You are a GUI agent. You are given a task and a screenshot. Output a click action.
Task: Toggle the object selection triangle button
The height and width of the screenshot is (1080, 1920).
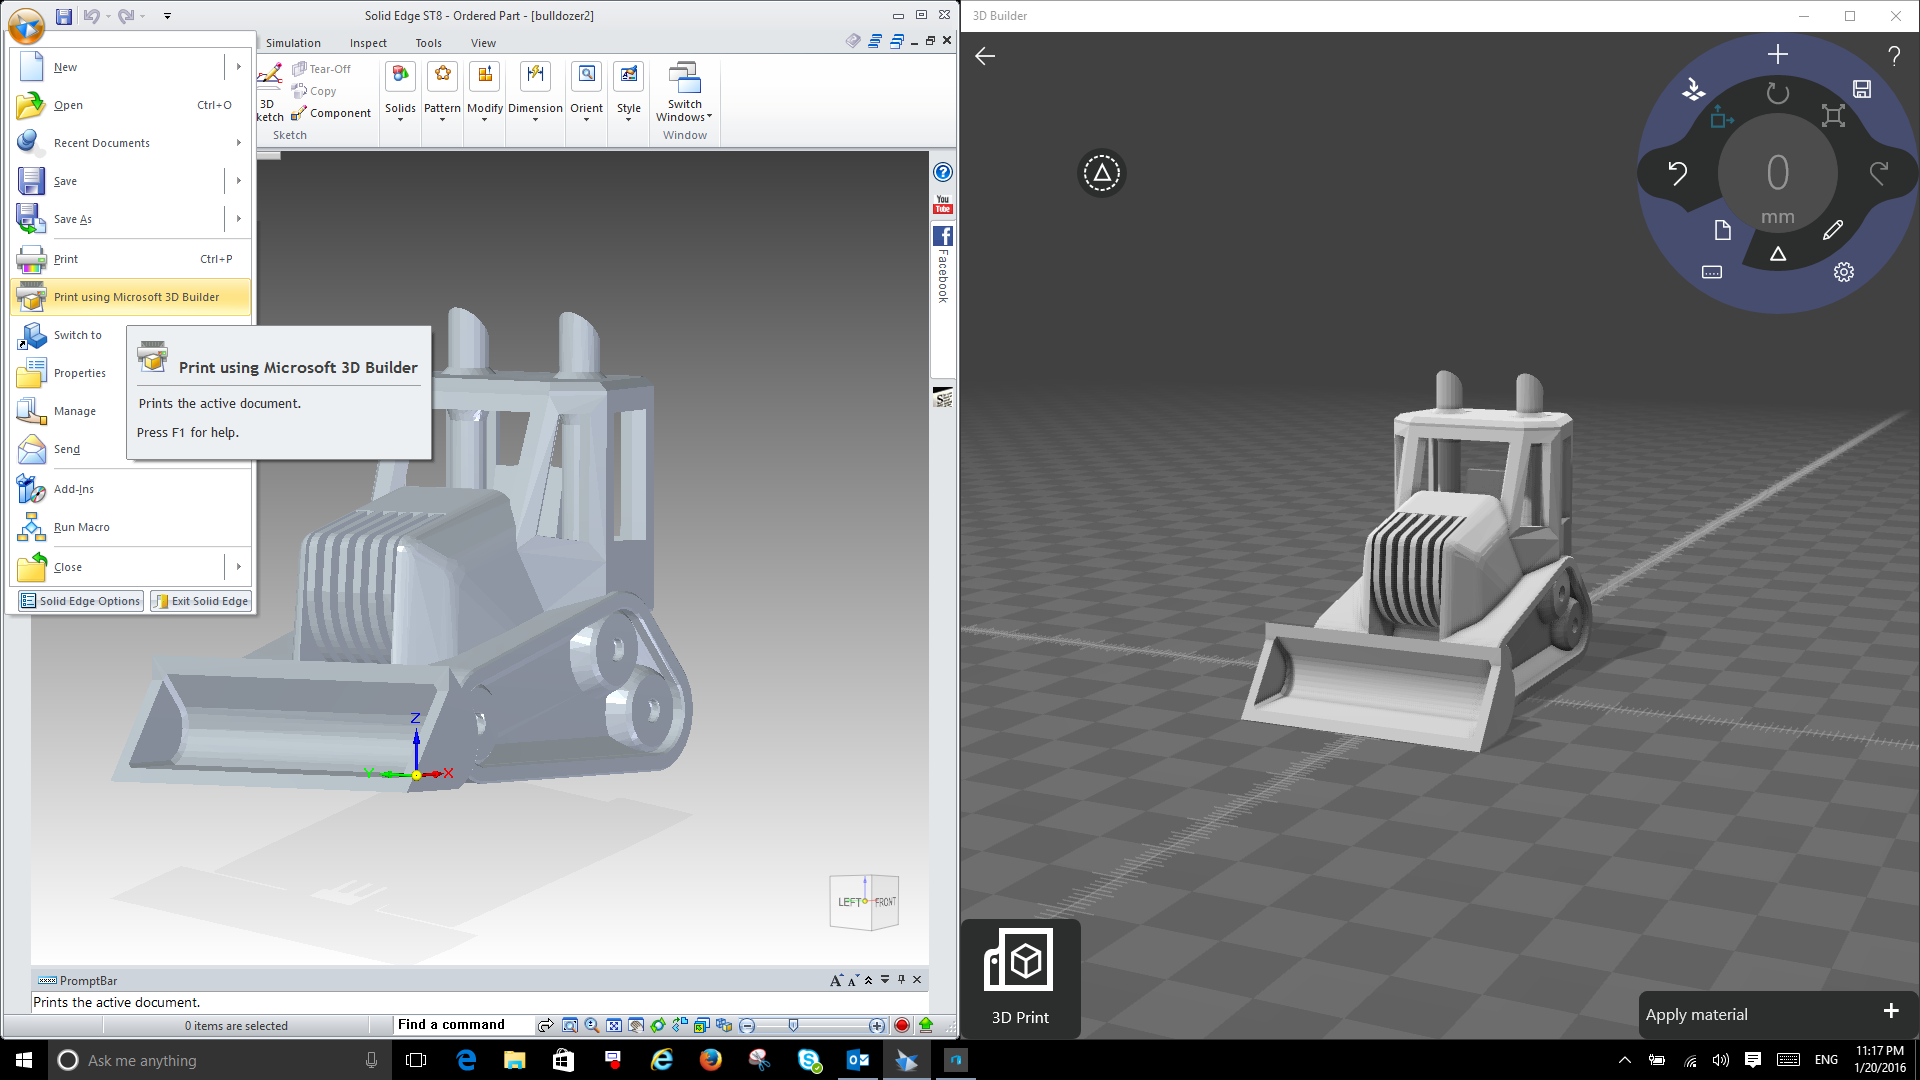[x=1102, y=173]
